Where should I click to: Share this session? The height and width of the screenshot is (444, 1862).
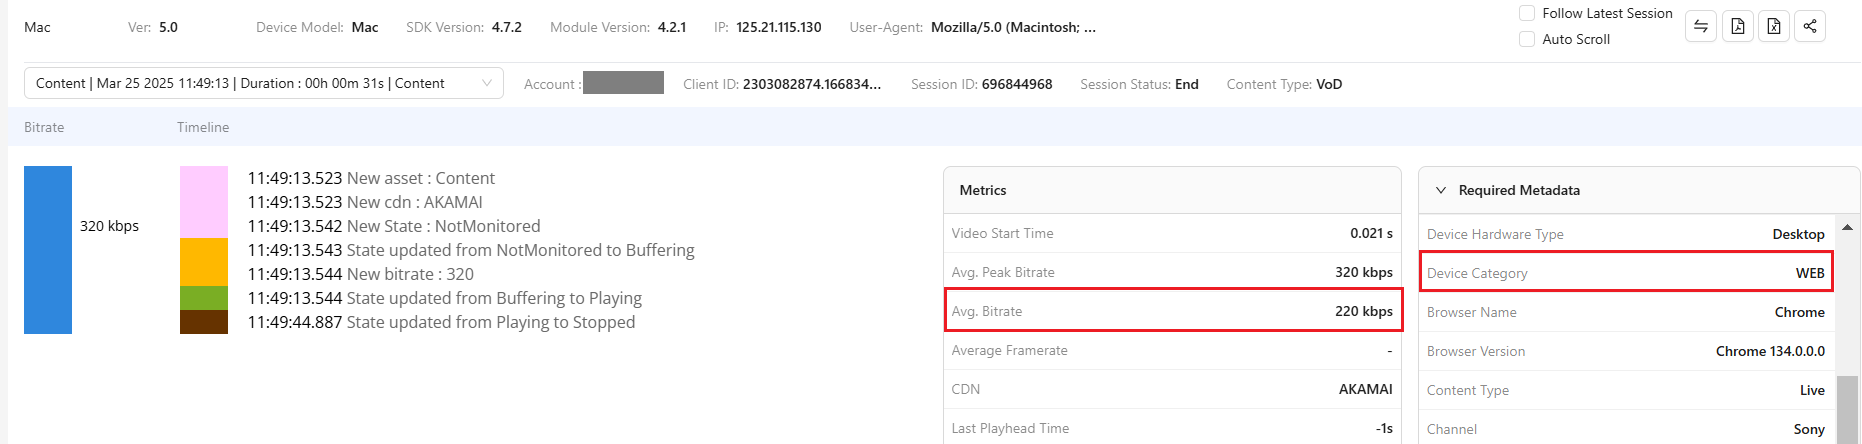pos(1810,27)
